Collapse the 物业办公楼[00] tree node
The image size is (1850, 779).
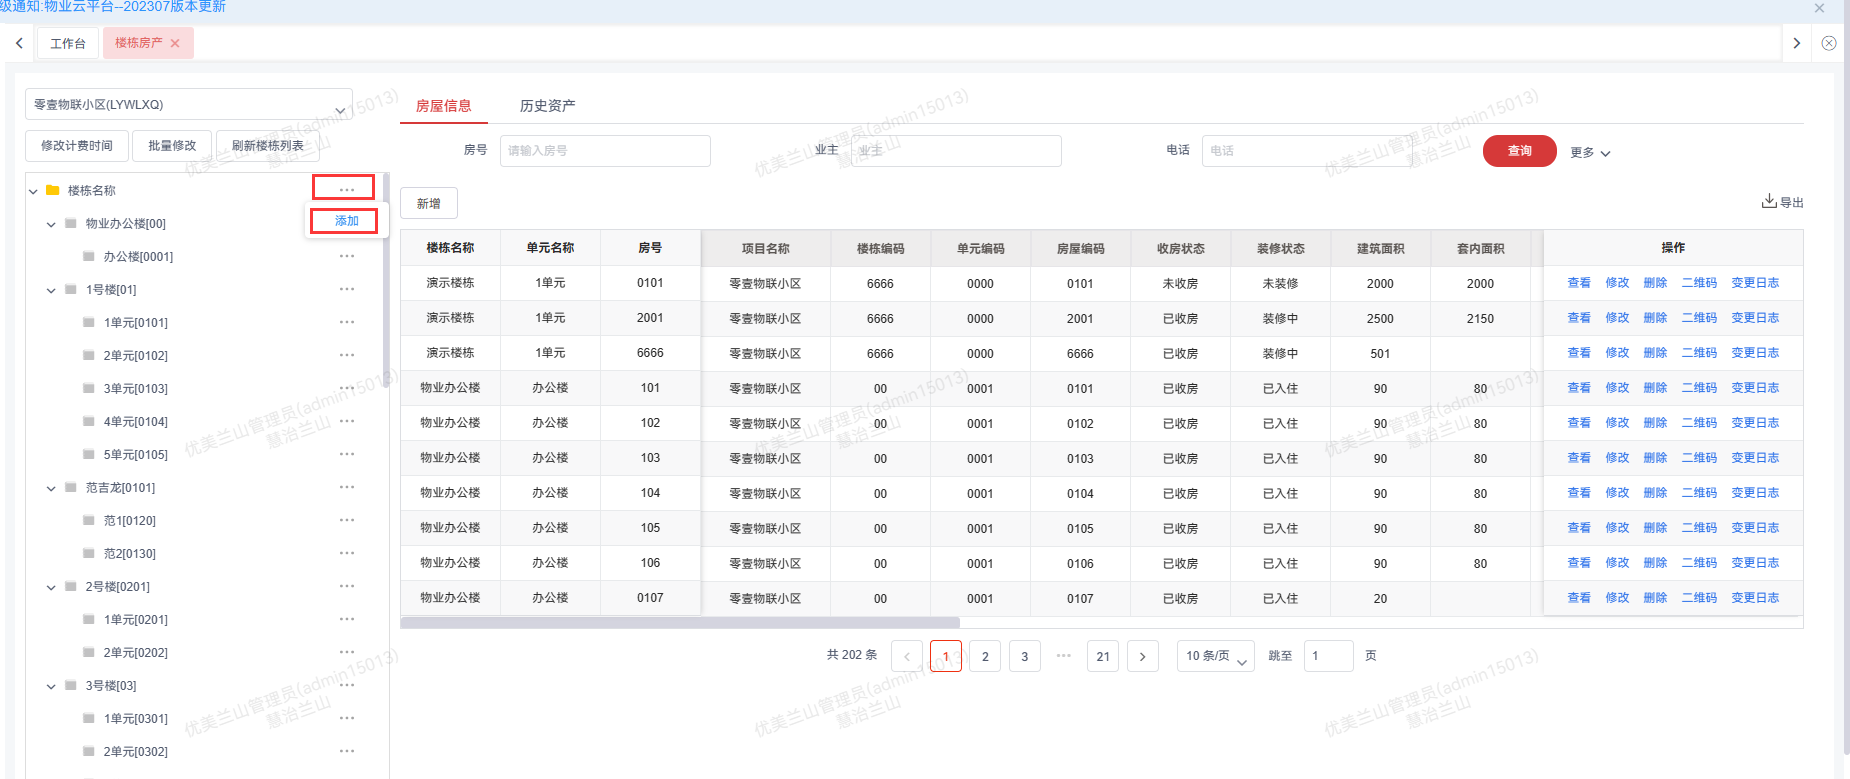51,224
